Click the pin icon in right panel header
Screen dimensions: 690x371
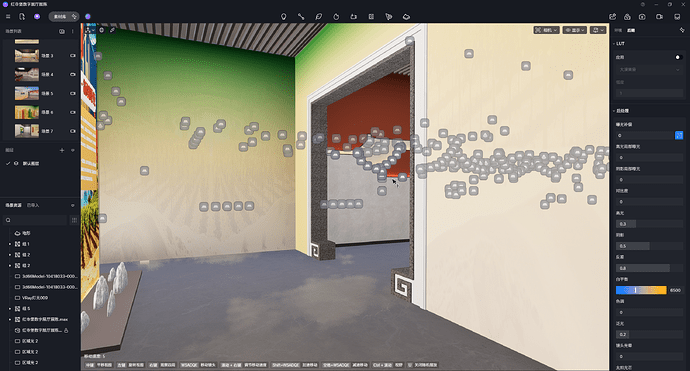[682, 30]
